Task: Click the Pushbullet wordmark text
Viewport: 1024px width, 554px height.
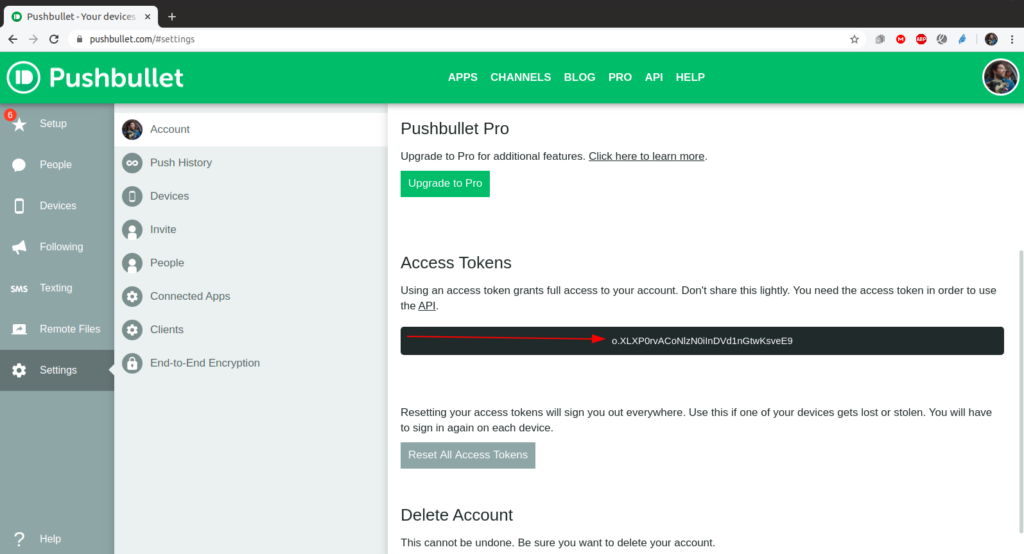Action: click(x=116, y=78)
